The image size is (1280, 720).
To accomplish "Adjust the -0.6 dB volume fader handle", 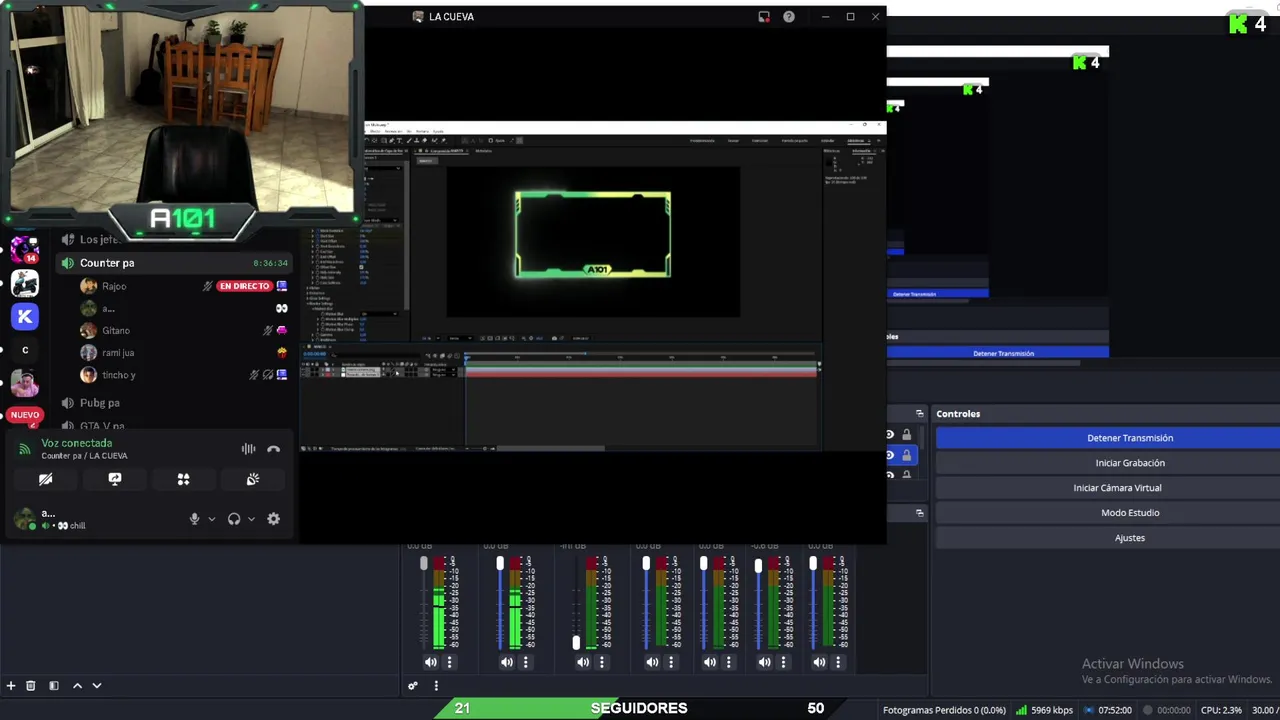I will click(x=758, y=566).
